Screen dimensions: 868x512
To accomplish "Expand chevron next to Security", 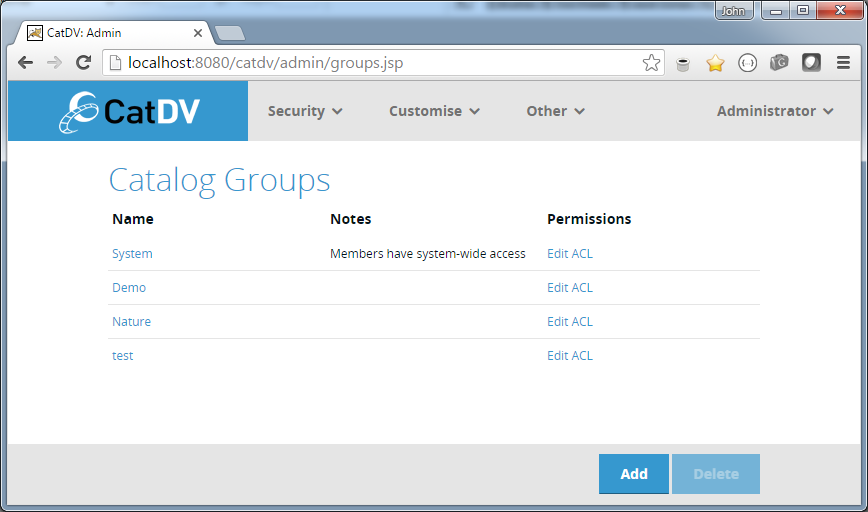I will click(x=337, y=112).
